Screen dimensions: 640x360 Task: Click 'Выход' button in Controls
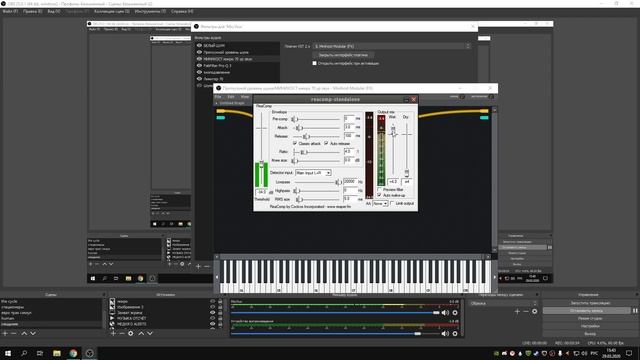click(x=590, y=333)
